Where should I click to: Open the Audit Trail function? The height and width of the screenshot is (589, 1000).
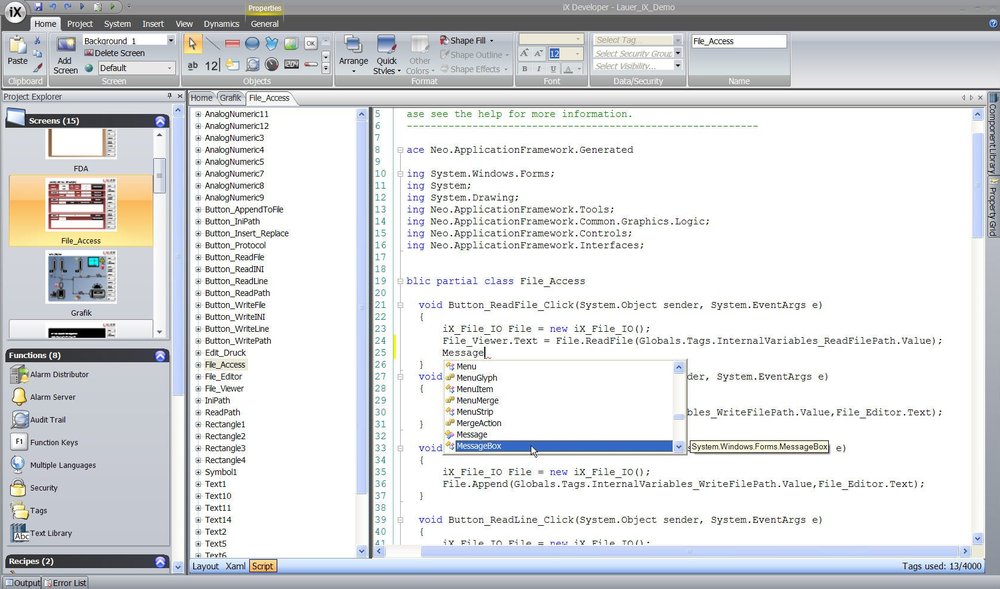(47, 420)
